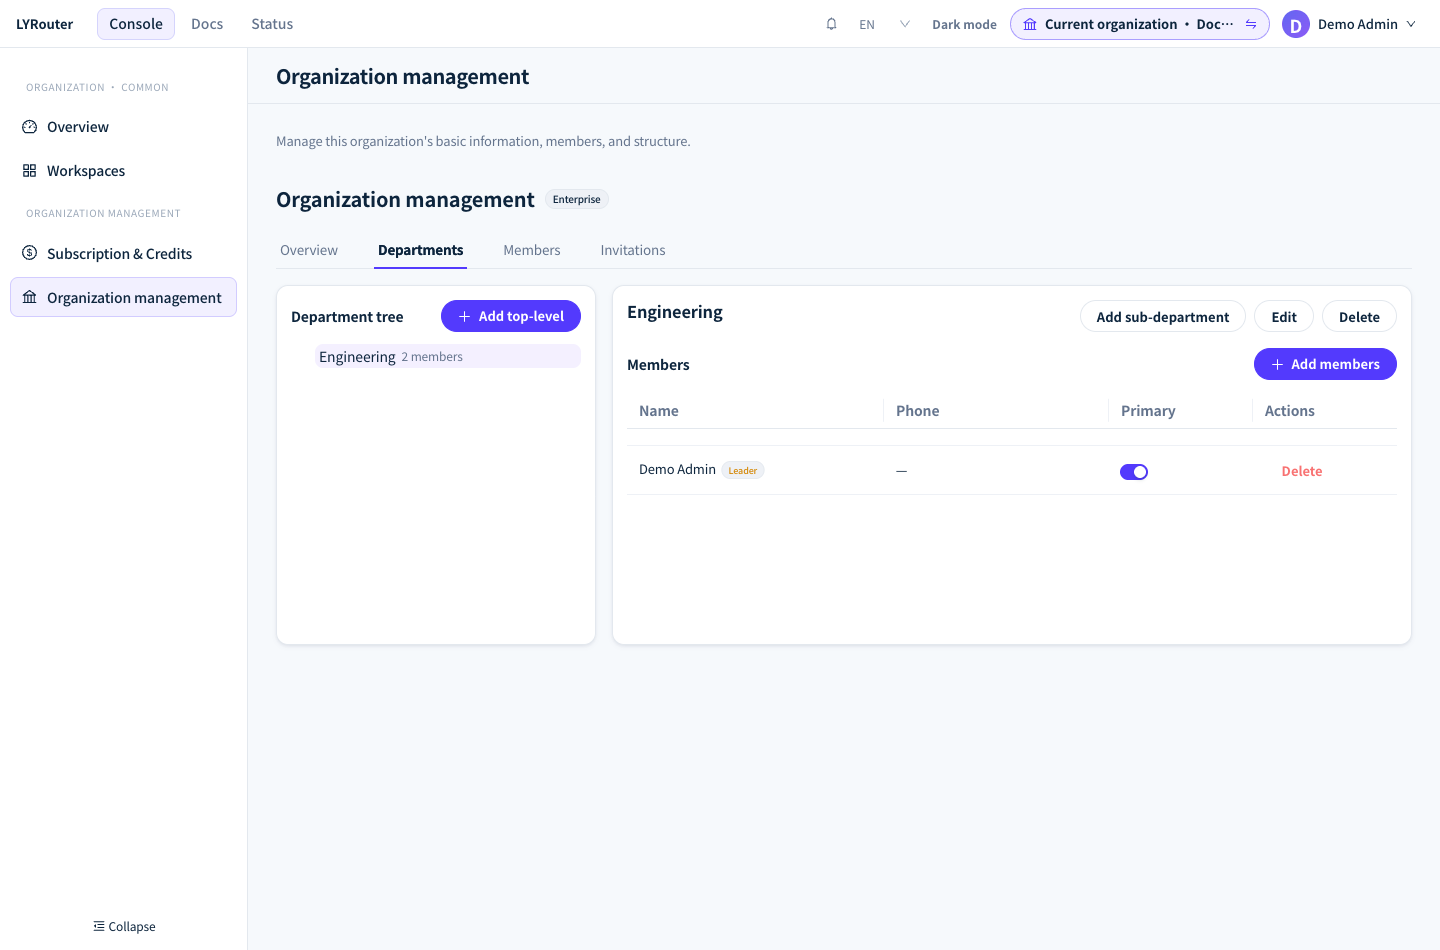Click the Collapse sidebar label

132,927
